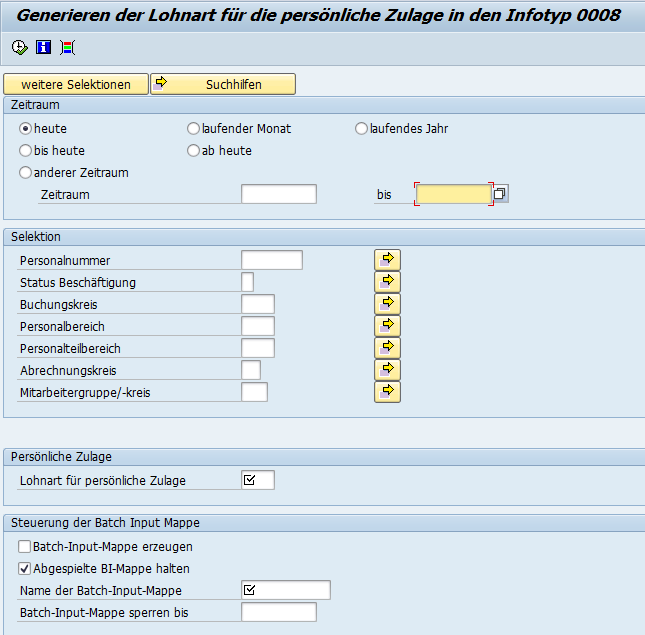Select the 'anderer Zeitraum' radio option
645x635 pixels.
[26, 173]
